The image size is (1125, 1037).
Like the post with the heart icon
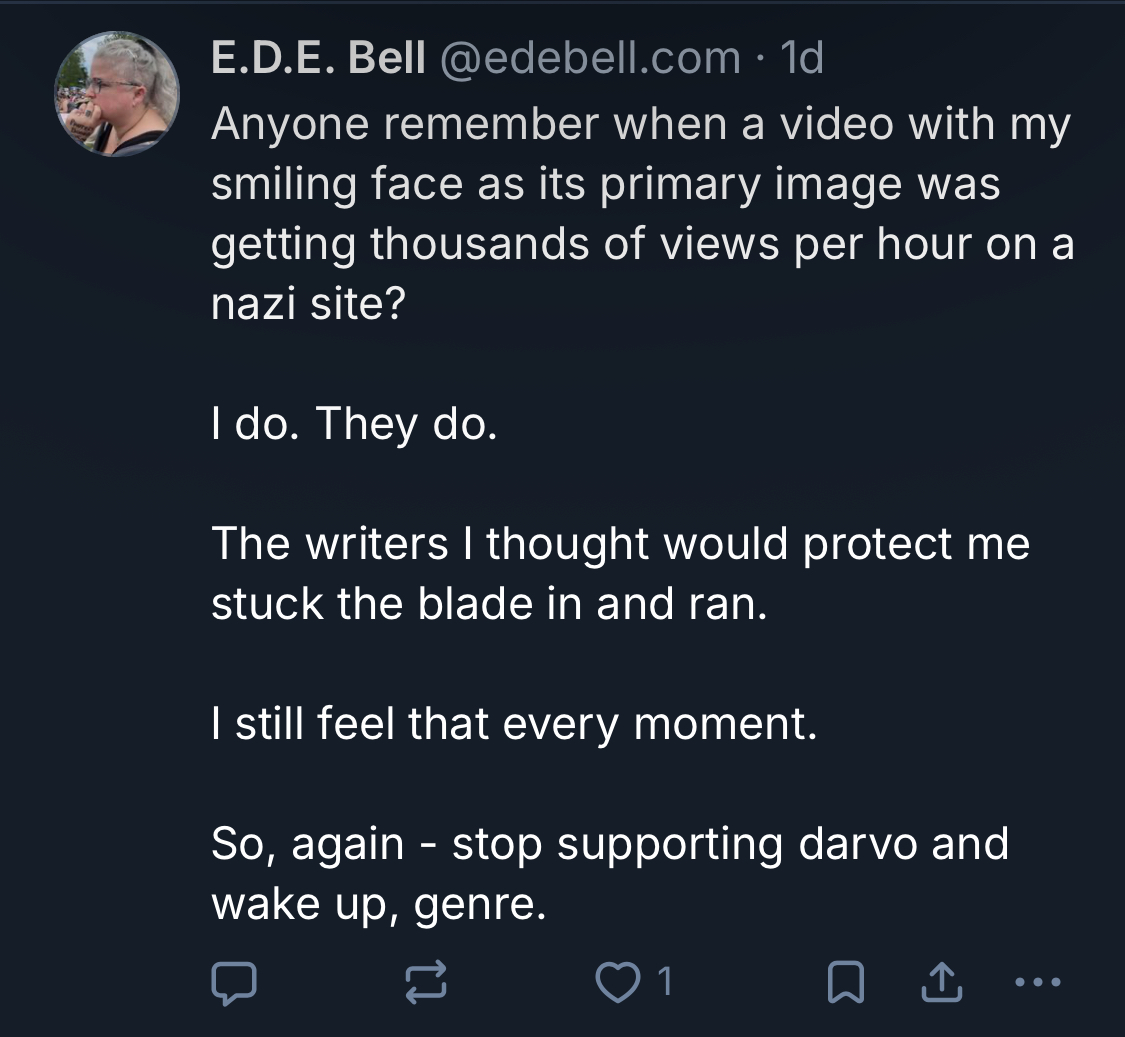pyautogui.click(x=618, y=982)
